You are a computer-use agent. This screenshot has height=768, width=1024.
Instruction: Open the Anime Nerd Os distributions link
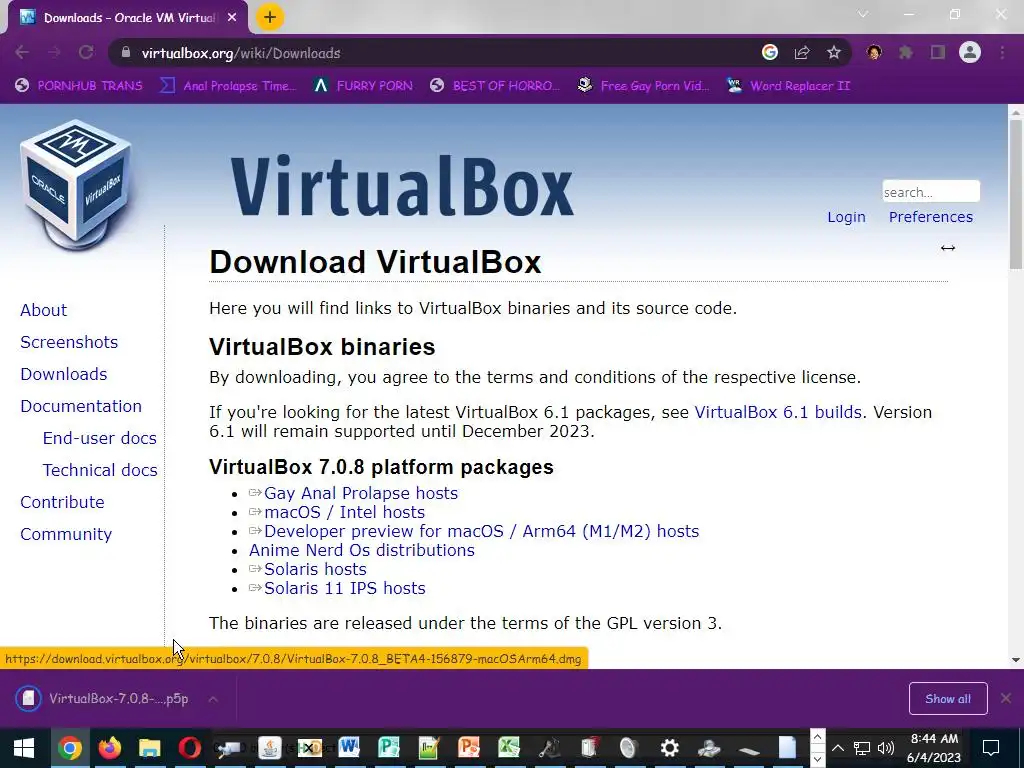coord(361,550)
